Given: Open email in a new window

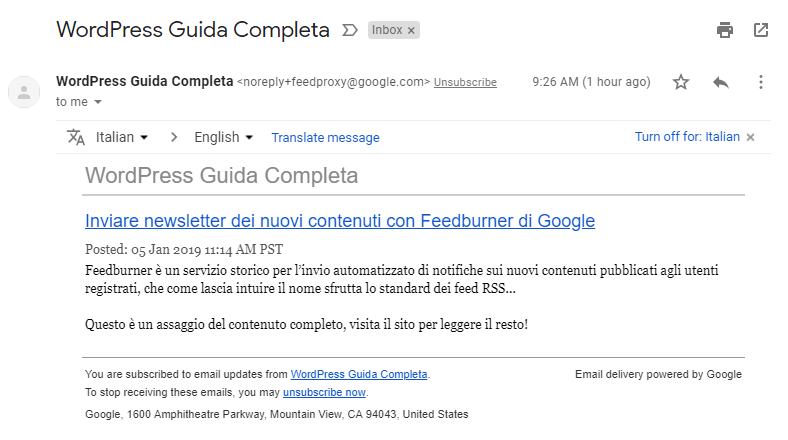Looking at the screenshot, I should (x=761, y=30).
